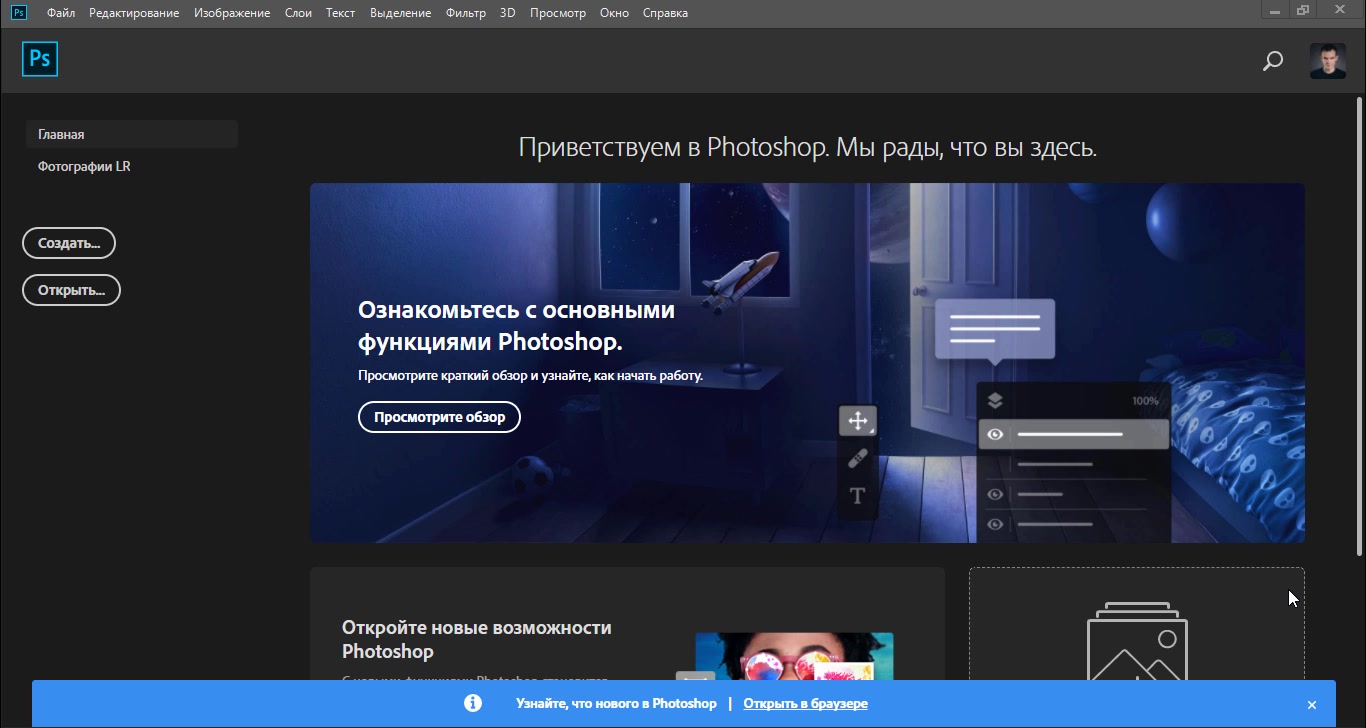Screen dimensions: 1366x728
Task: Click the Открыть... button
Action: coord(71,290)
